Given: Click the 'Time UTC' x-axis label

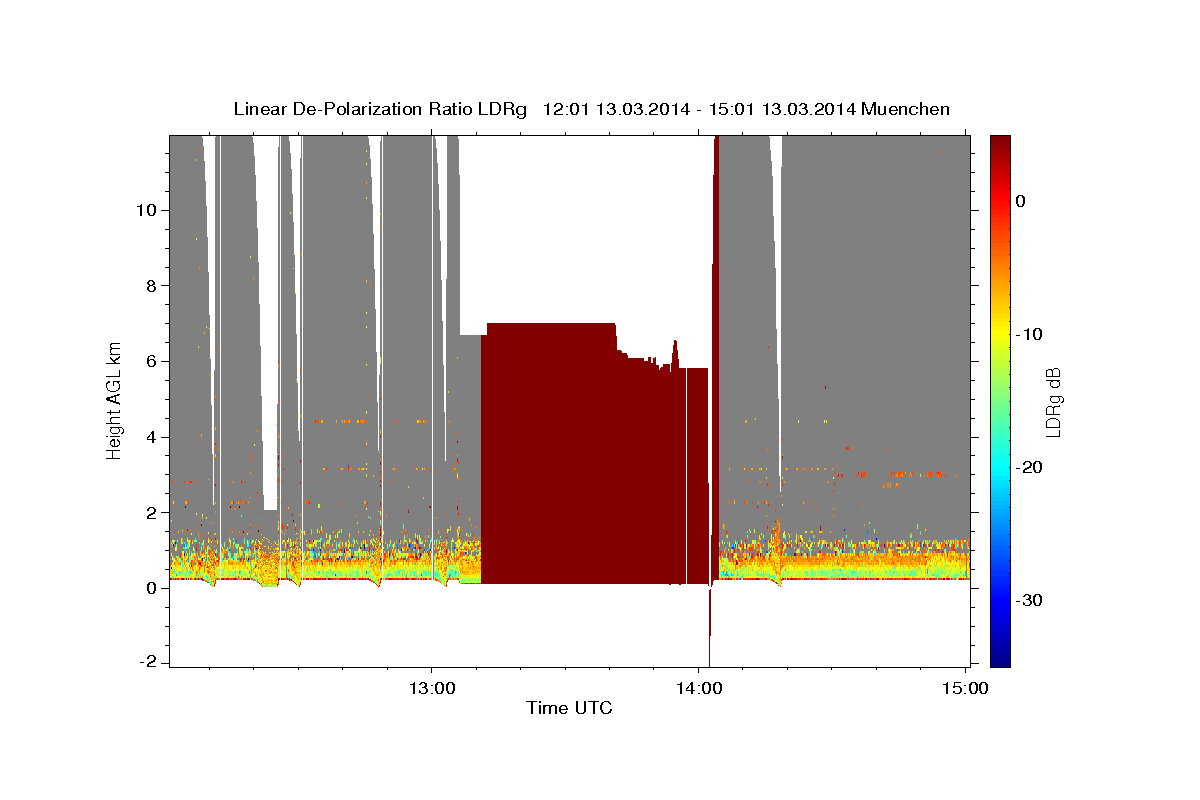Looking at the screenshot, I should click(x=569, y=708).
